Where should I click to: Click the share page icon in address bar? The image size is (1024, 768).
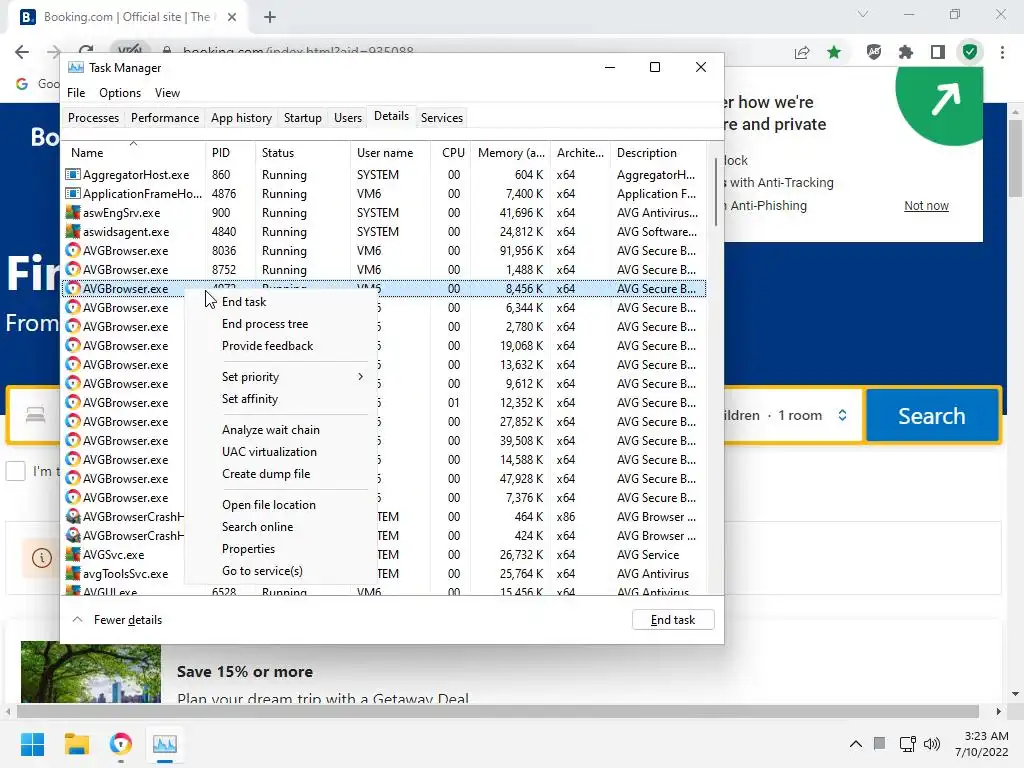tap(802, 52)
